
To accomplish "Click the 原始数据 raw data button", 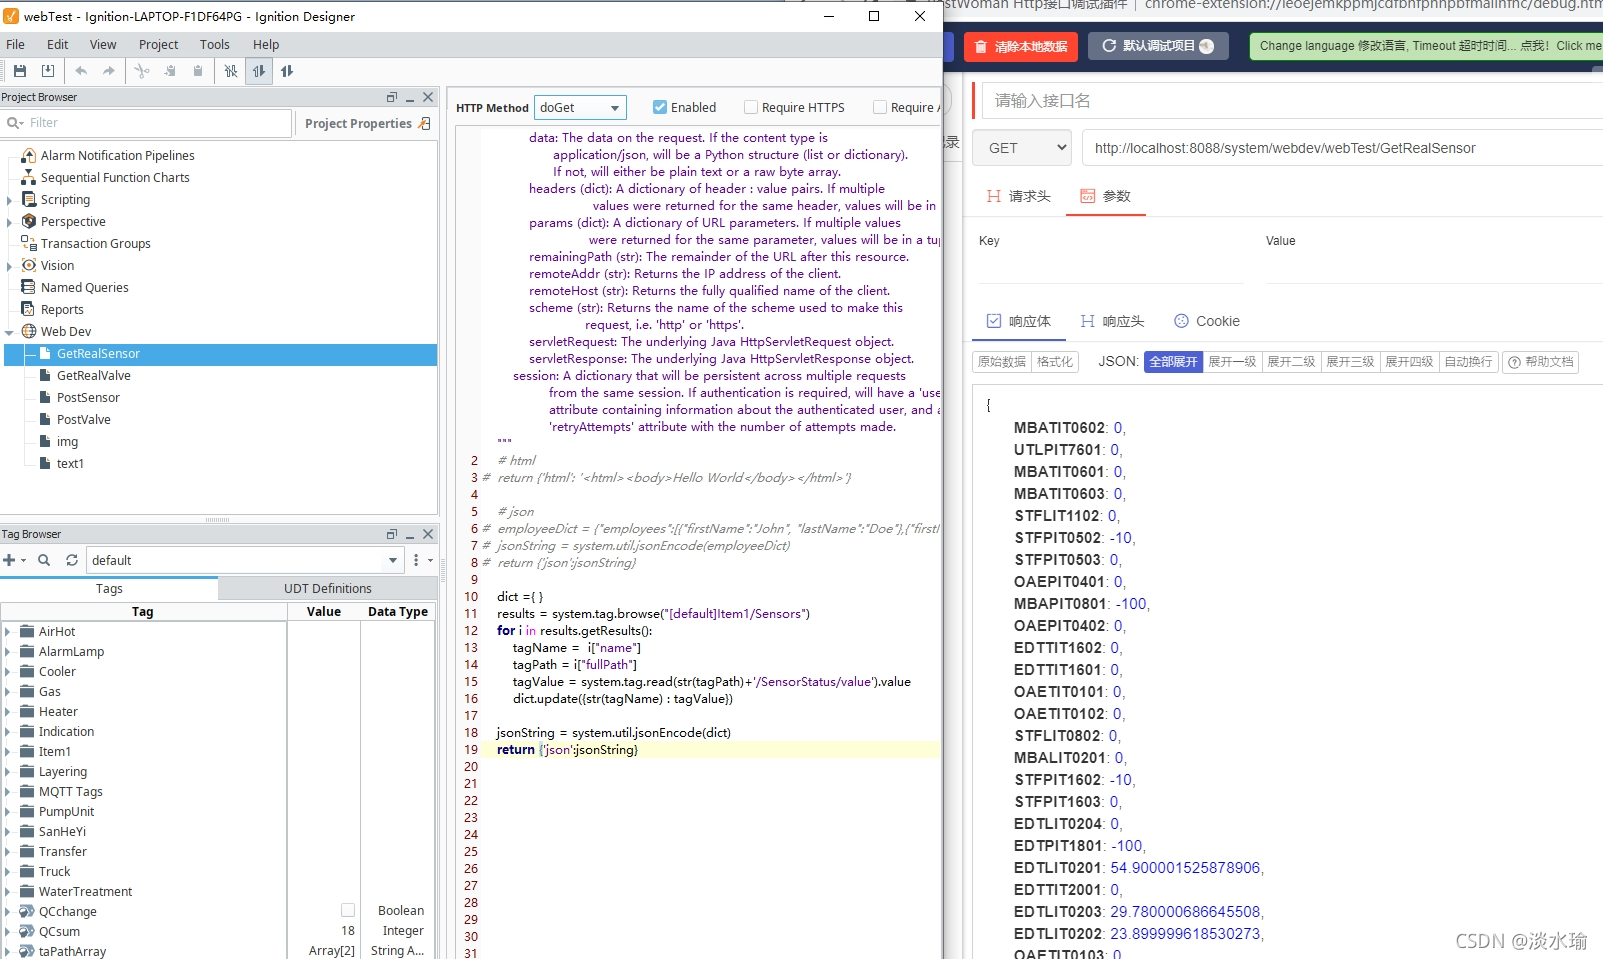I will click(1002, 362).
